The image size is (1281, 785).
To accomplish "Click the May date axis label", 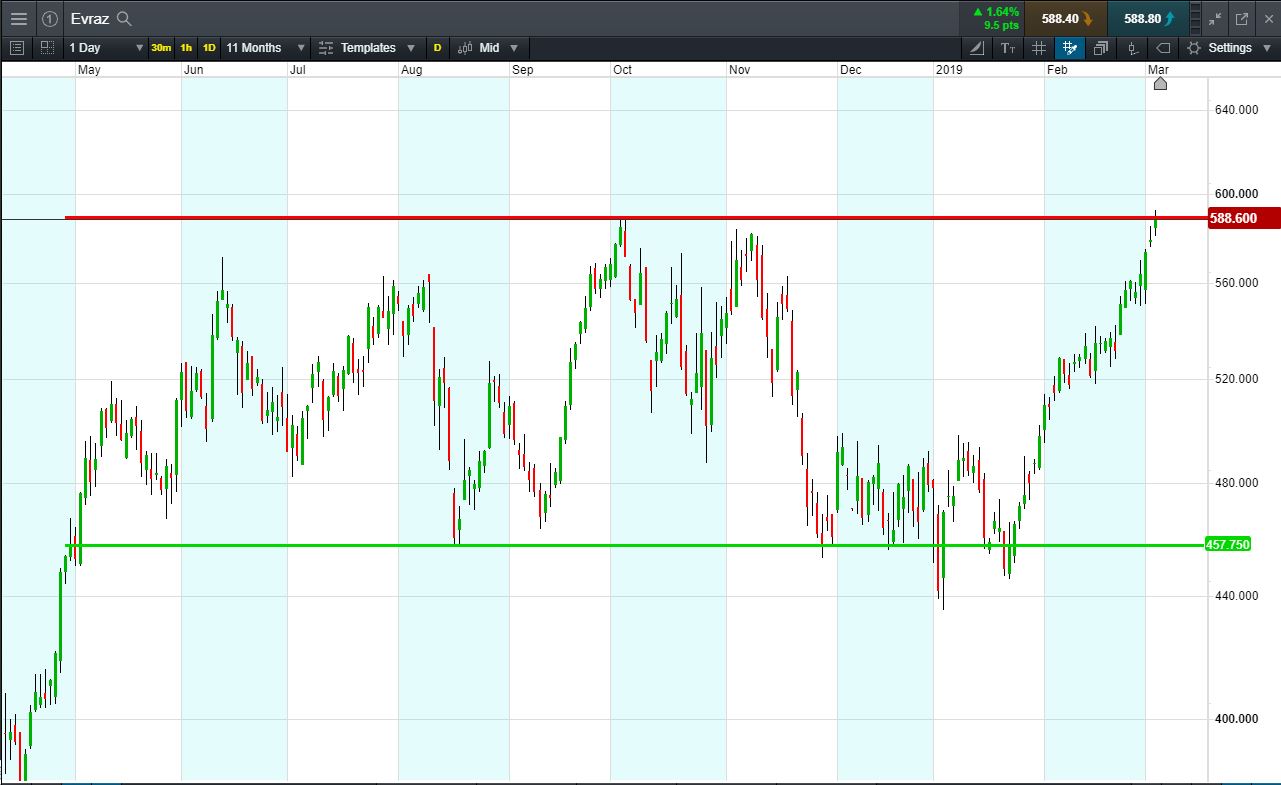I will pyautogui.click(x=89, y=70).
